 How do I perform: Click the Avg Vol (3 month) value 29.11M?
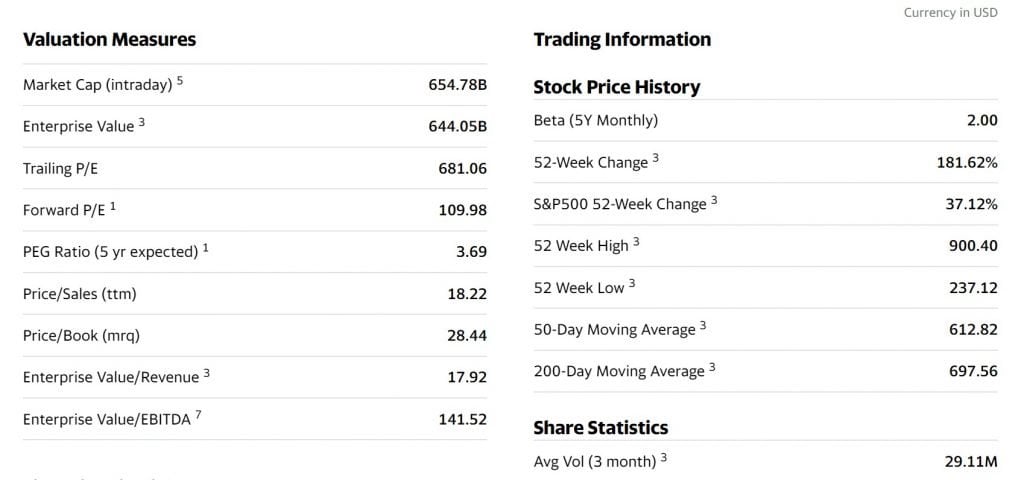pos(971,462)
